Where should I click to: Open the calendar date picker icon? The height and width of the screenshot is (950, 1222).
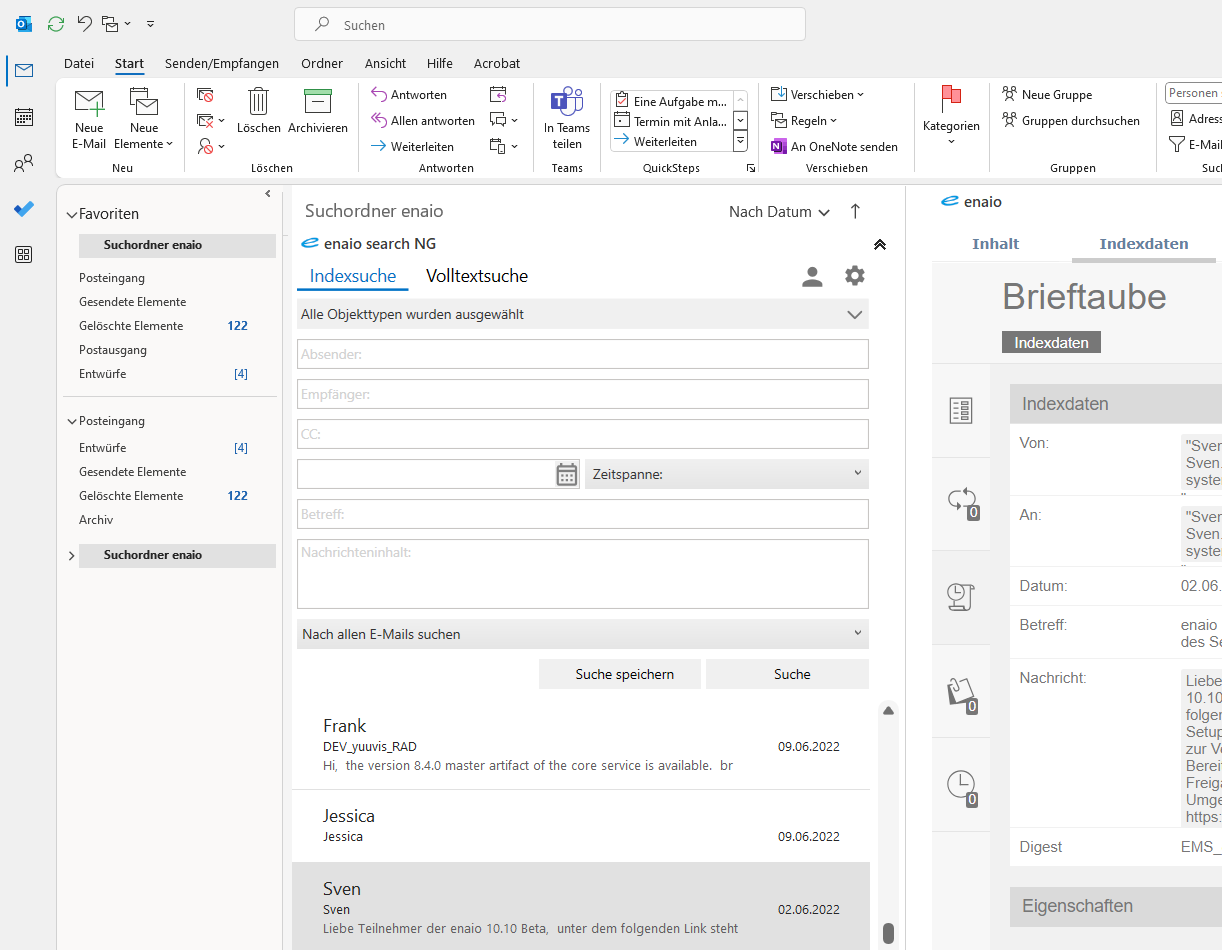[x=567, y=474]
